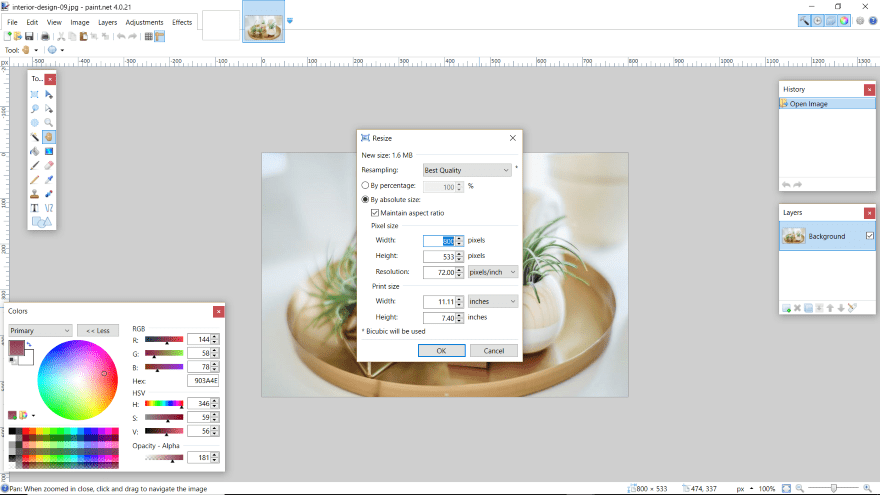
Task: Click the Less button in Colors panel
Action: click(x=97, y=330)
